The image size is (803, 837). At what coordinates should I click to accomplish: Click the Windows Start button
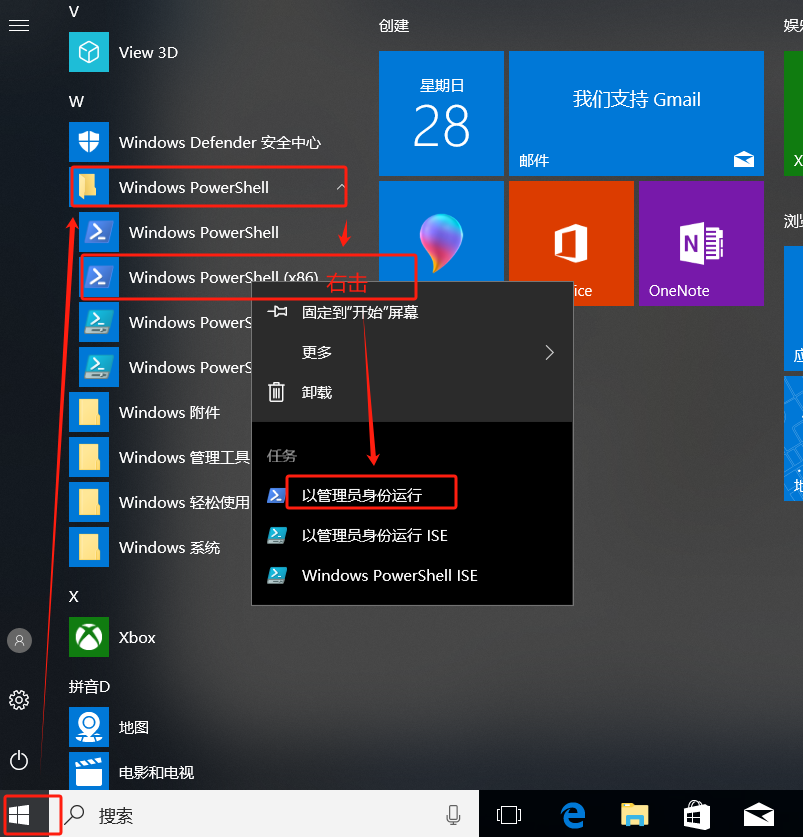pyautogui.click(x=19, y=815)
